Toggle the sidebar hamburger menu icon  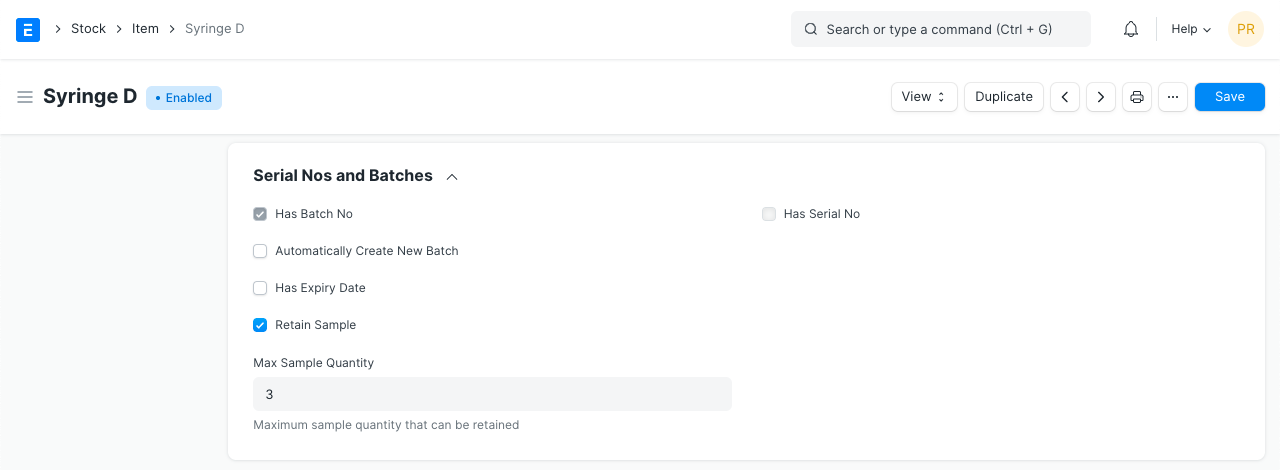[25, 97]
